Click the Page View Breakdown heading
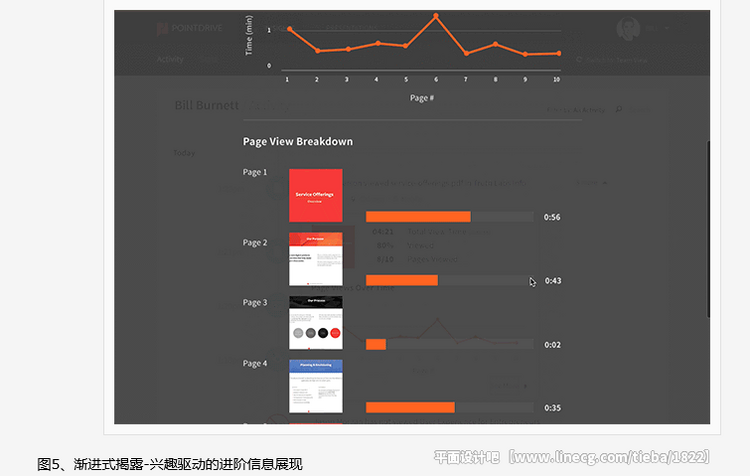The width and height of the screenshot is (750, 476). pos(298,142)
